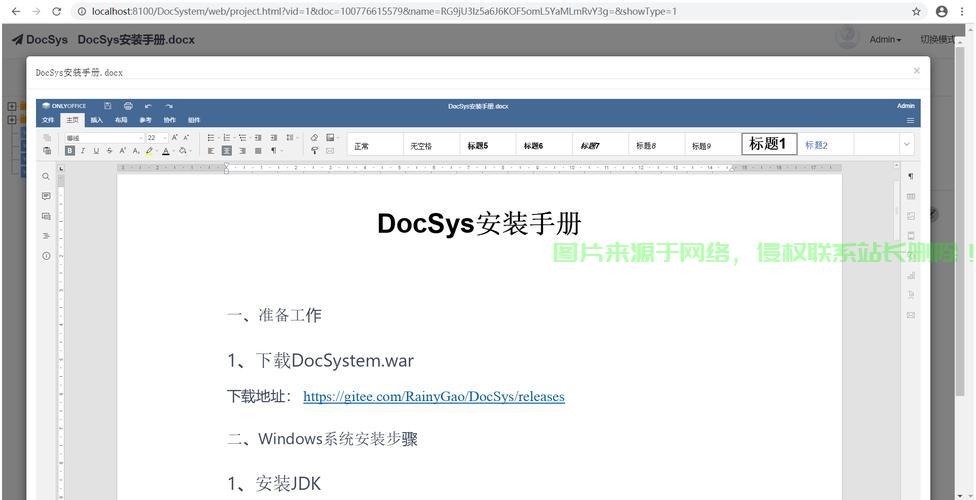Open the comments panel in left sidebar
Image resolution: width=976 pixels, height=500 pixels.
46,196
